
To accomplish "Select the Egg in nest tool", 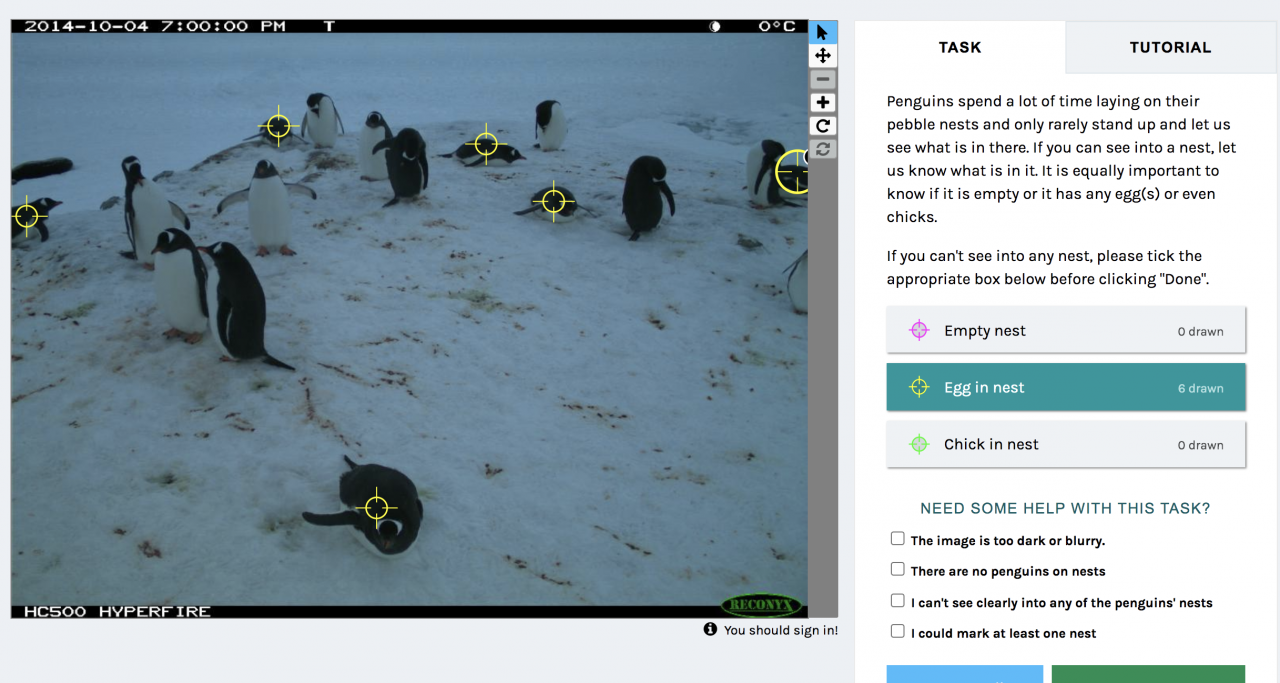I will pos(1066,387).
